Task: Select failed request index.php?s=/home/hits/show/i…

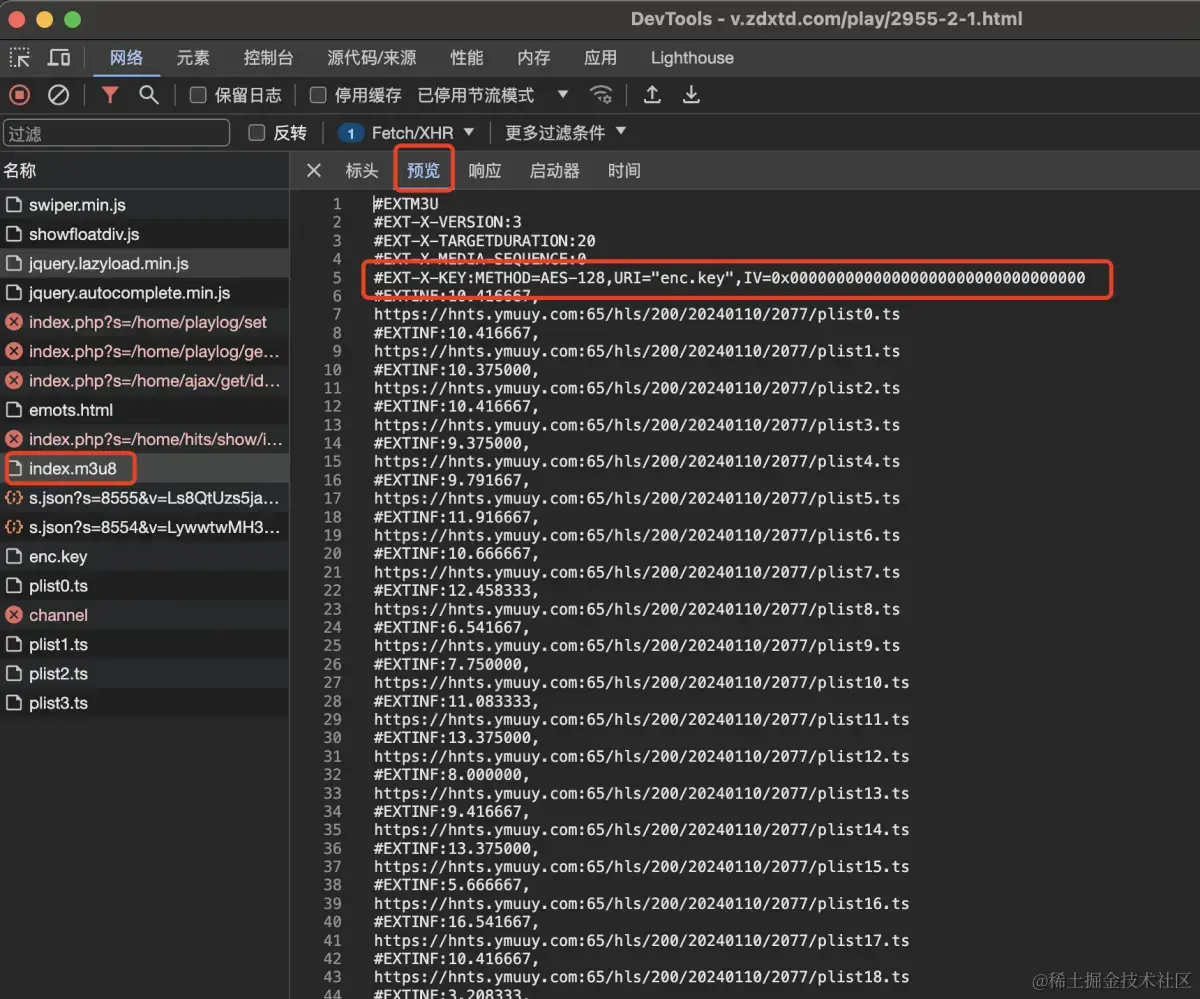Action: click(x=144, y=439)
